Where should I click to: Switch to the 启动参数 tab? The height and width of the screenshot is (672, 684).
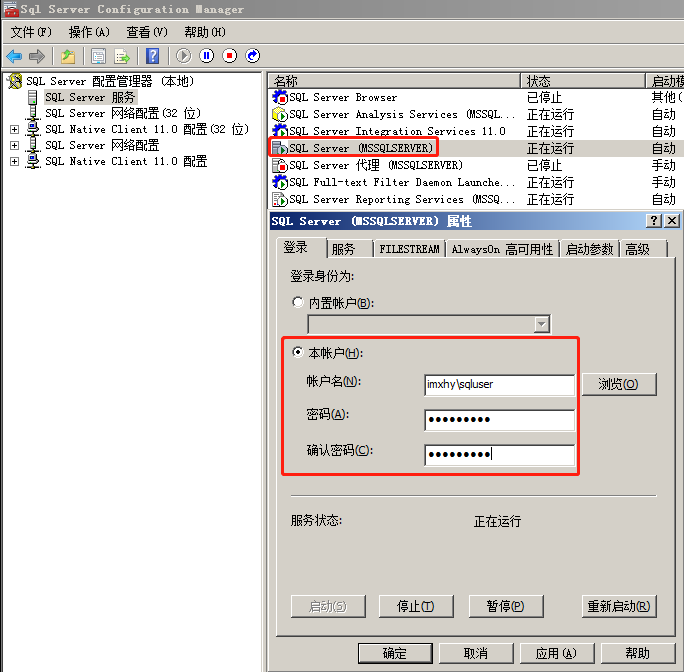coord(589,249)
